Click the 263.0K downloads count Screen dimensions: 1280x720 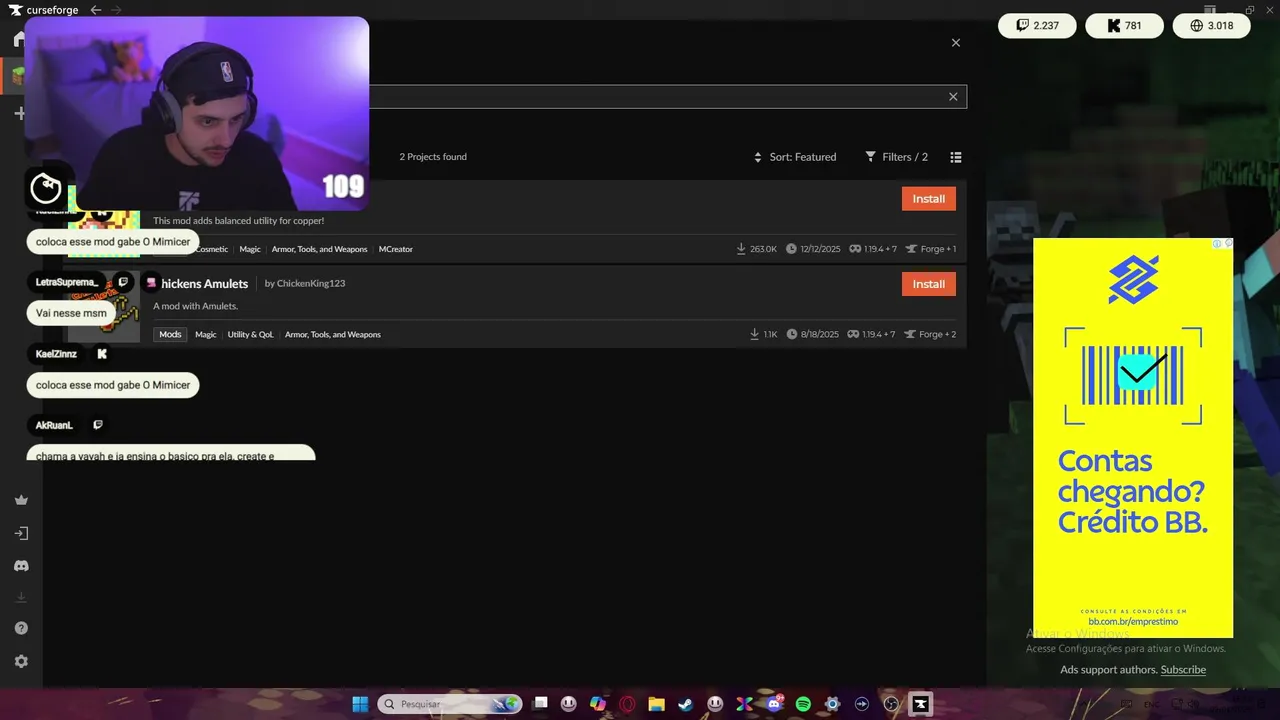(x=756, y=249)
